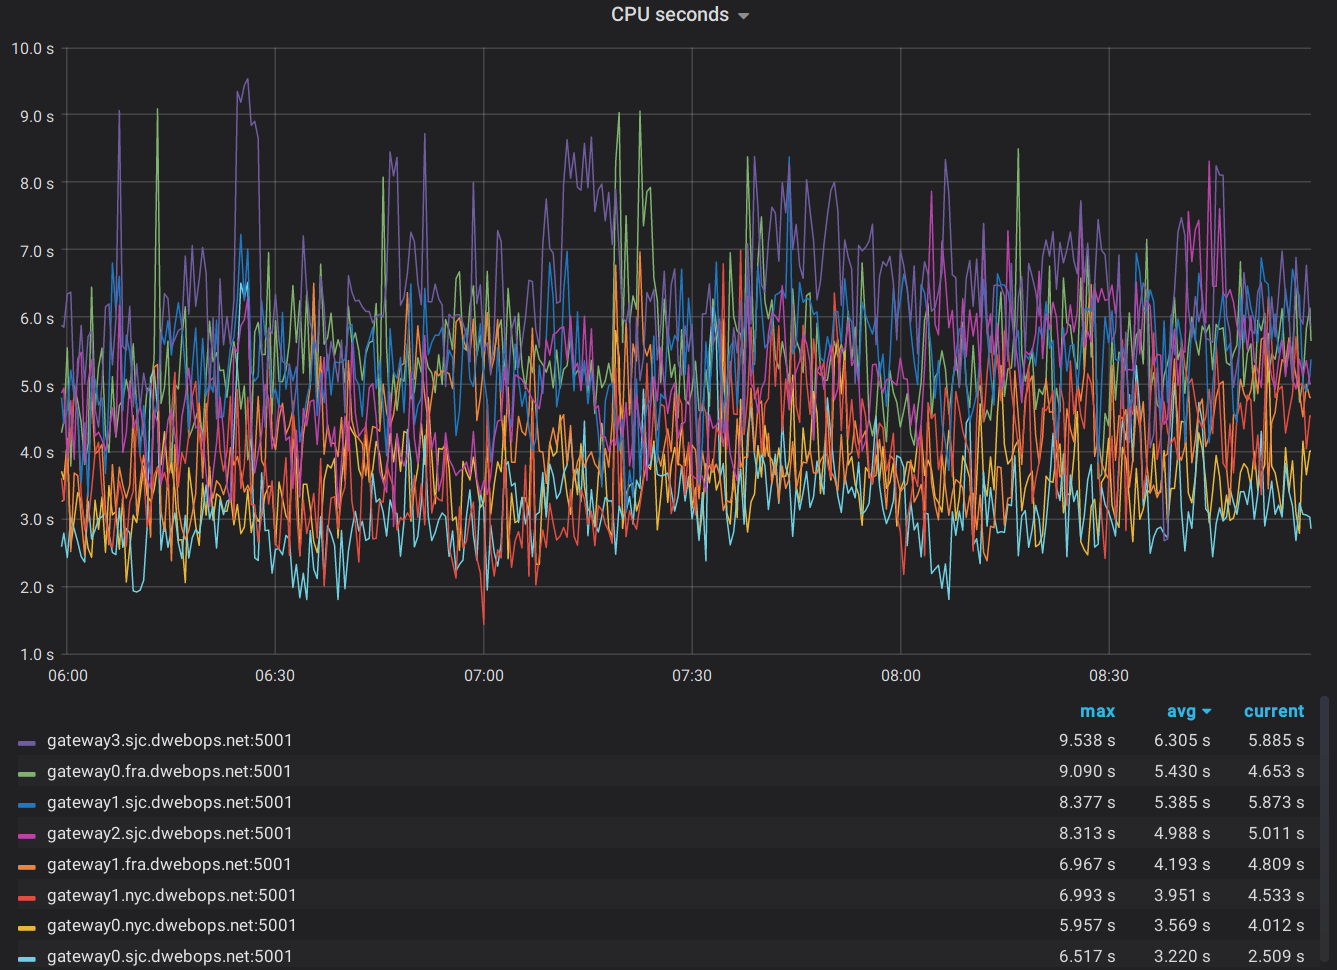Open color picker via gateway3.sjc purple line swatch
Image resolution: width=1337 pixels, height=970 pixels.
[x=27, y=740]
